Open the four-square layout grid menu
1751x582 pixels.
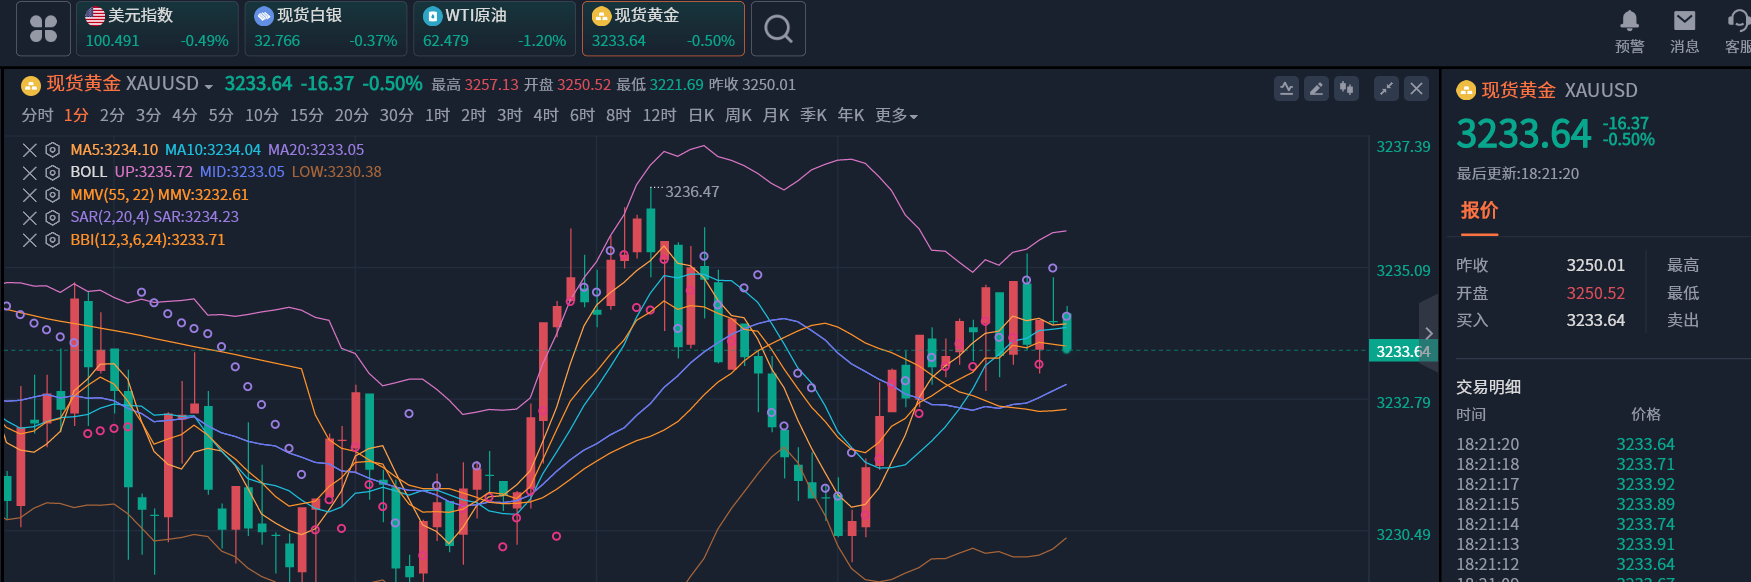click(43, 29)
